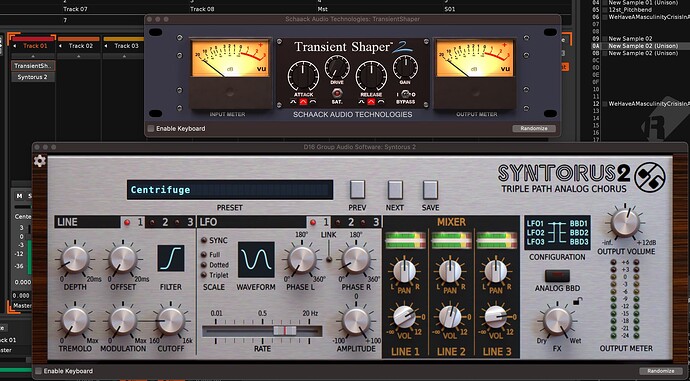Click the filter curve shape icon
Viewport: 690px width, 381px height.
[x=171, y=258]
